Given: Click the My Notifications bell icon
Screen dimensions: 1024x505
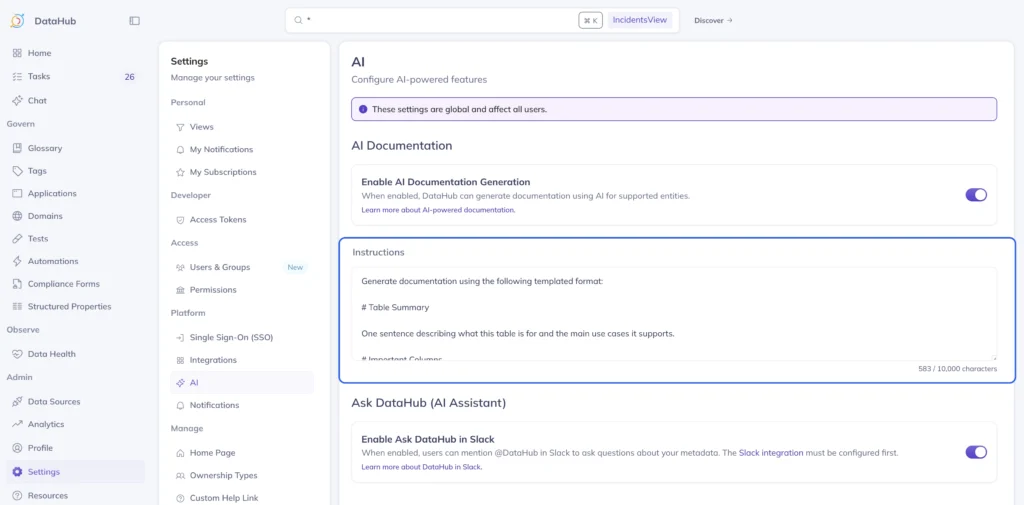Looking at the screenshot, I should click(180, 150).
